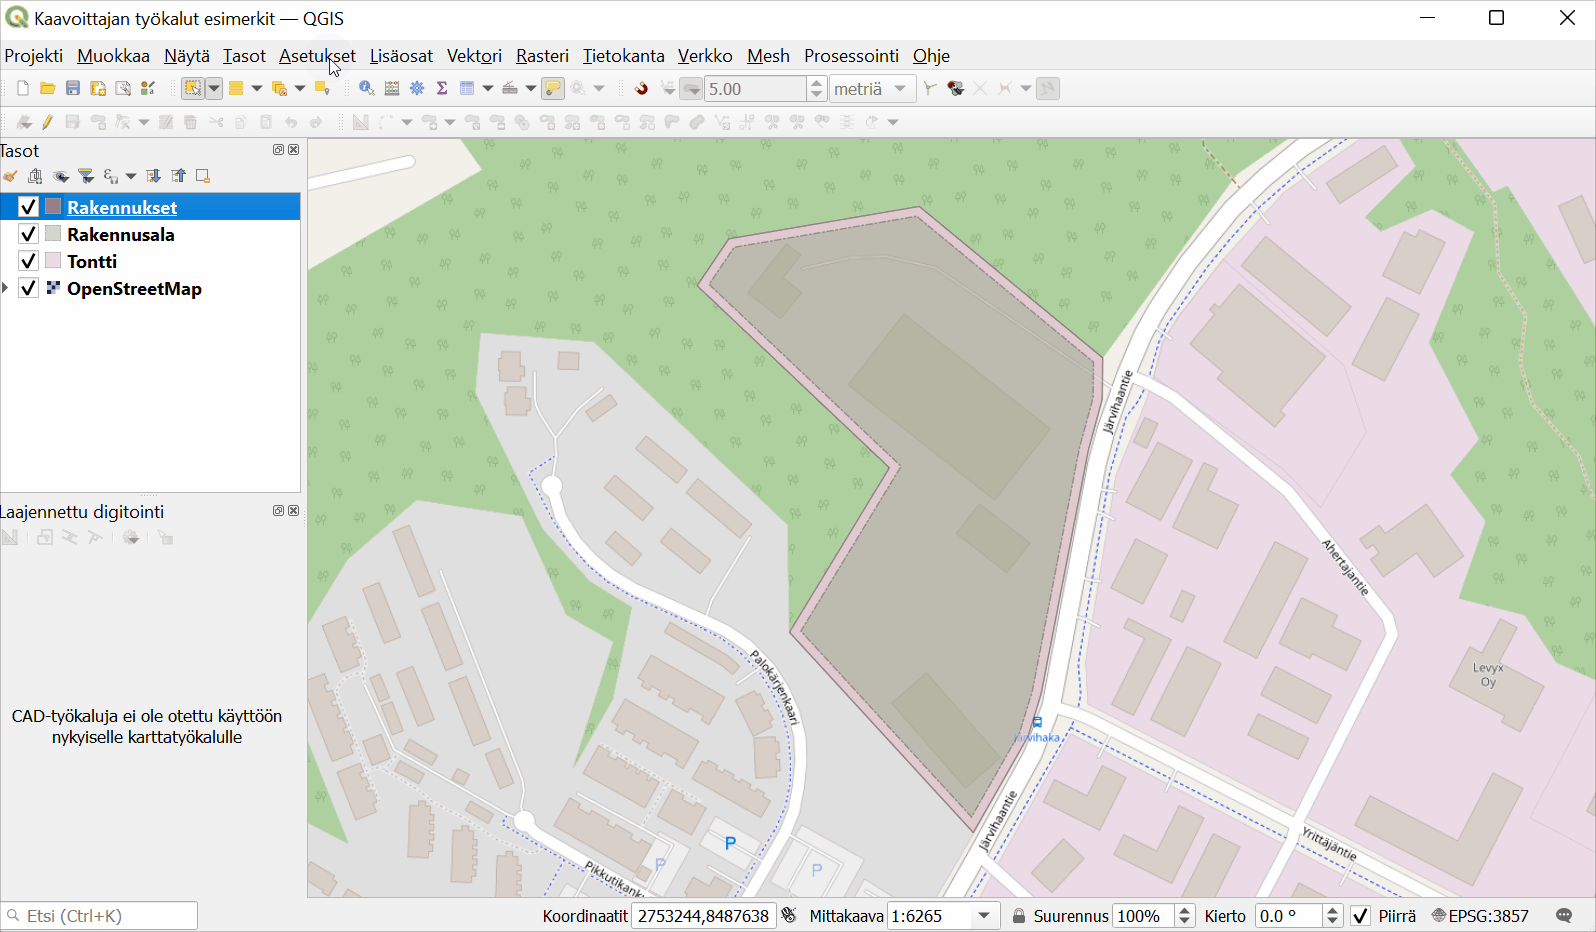Enable snapping with the magnet icon
This screenshot has width=1596, height=932.
click(641, 89)
